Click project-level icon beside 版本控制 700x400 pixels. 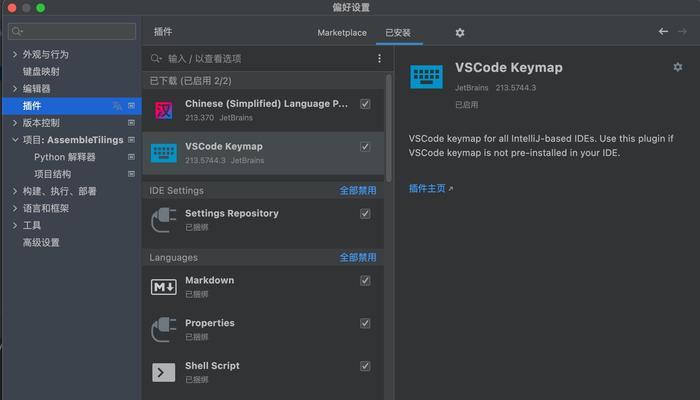click(131, 122)
